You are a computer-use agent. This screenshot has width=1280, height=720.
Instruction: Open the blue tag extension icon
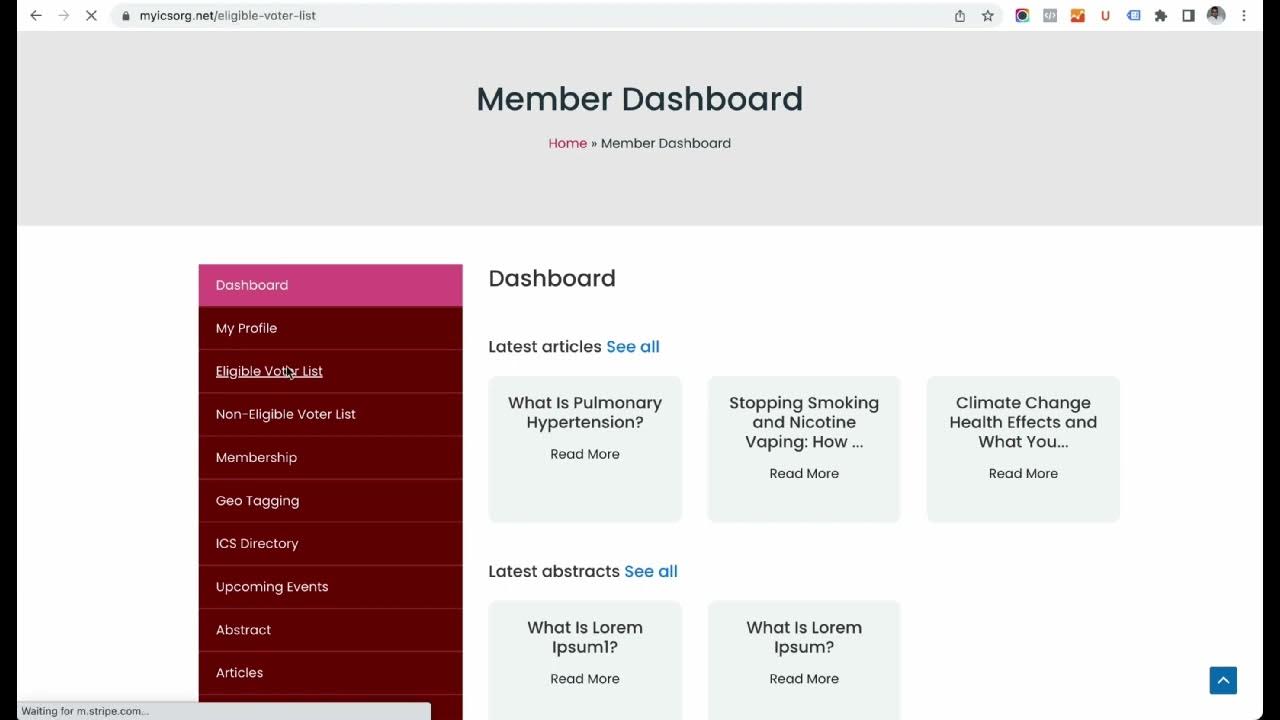[x=1133, y=16]
